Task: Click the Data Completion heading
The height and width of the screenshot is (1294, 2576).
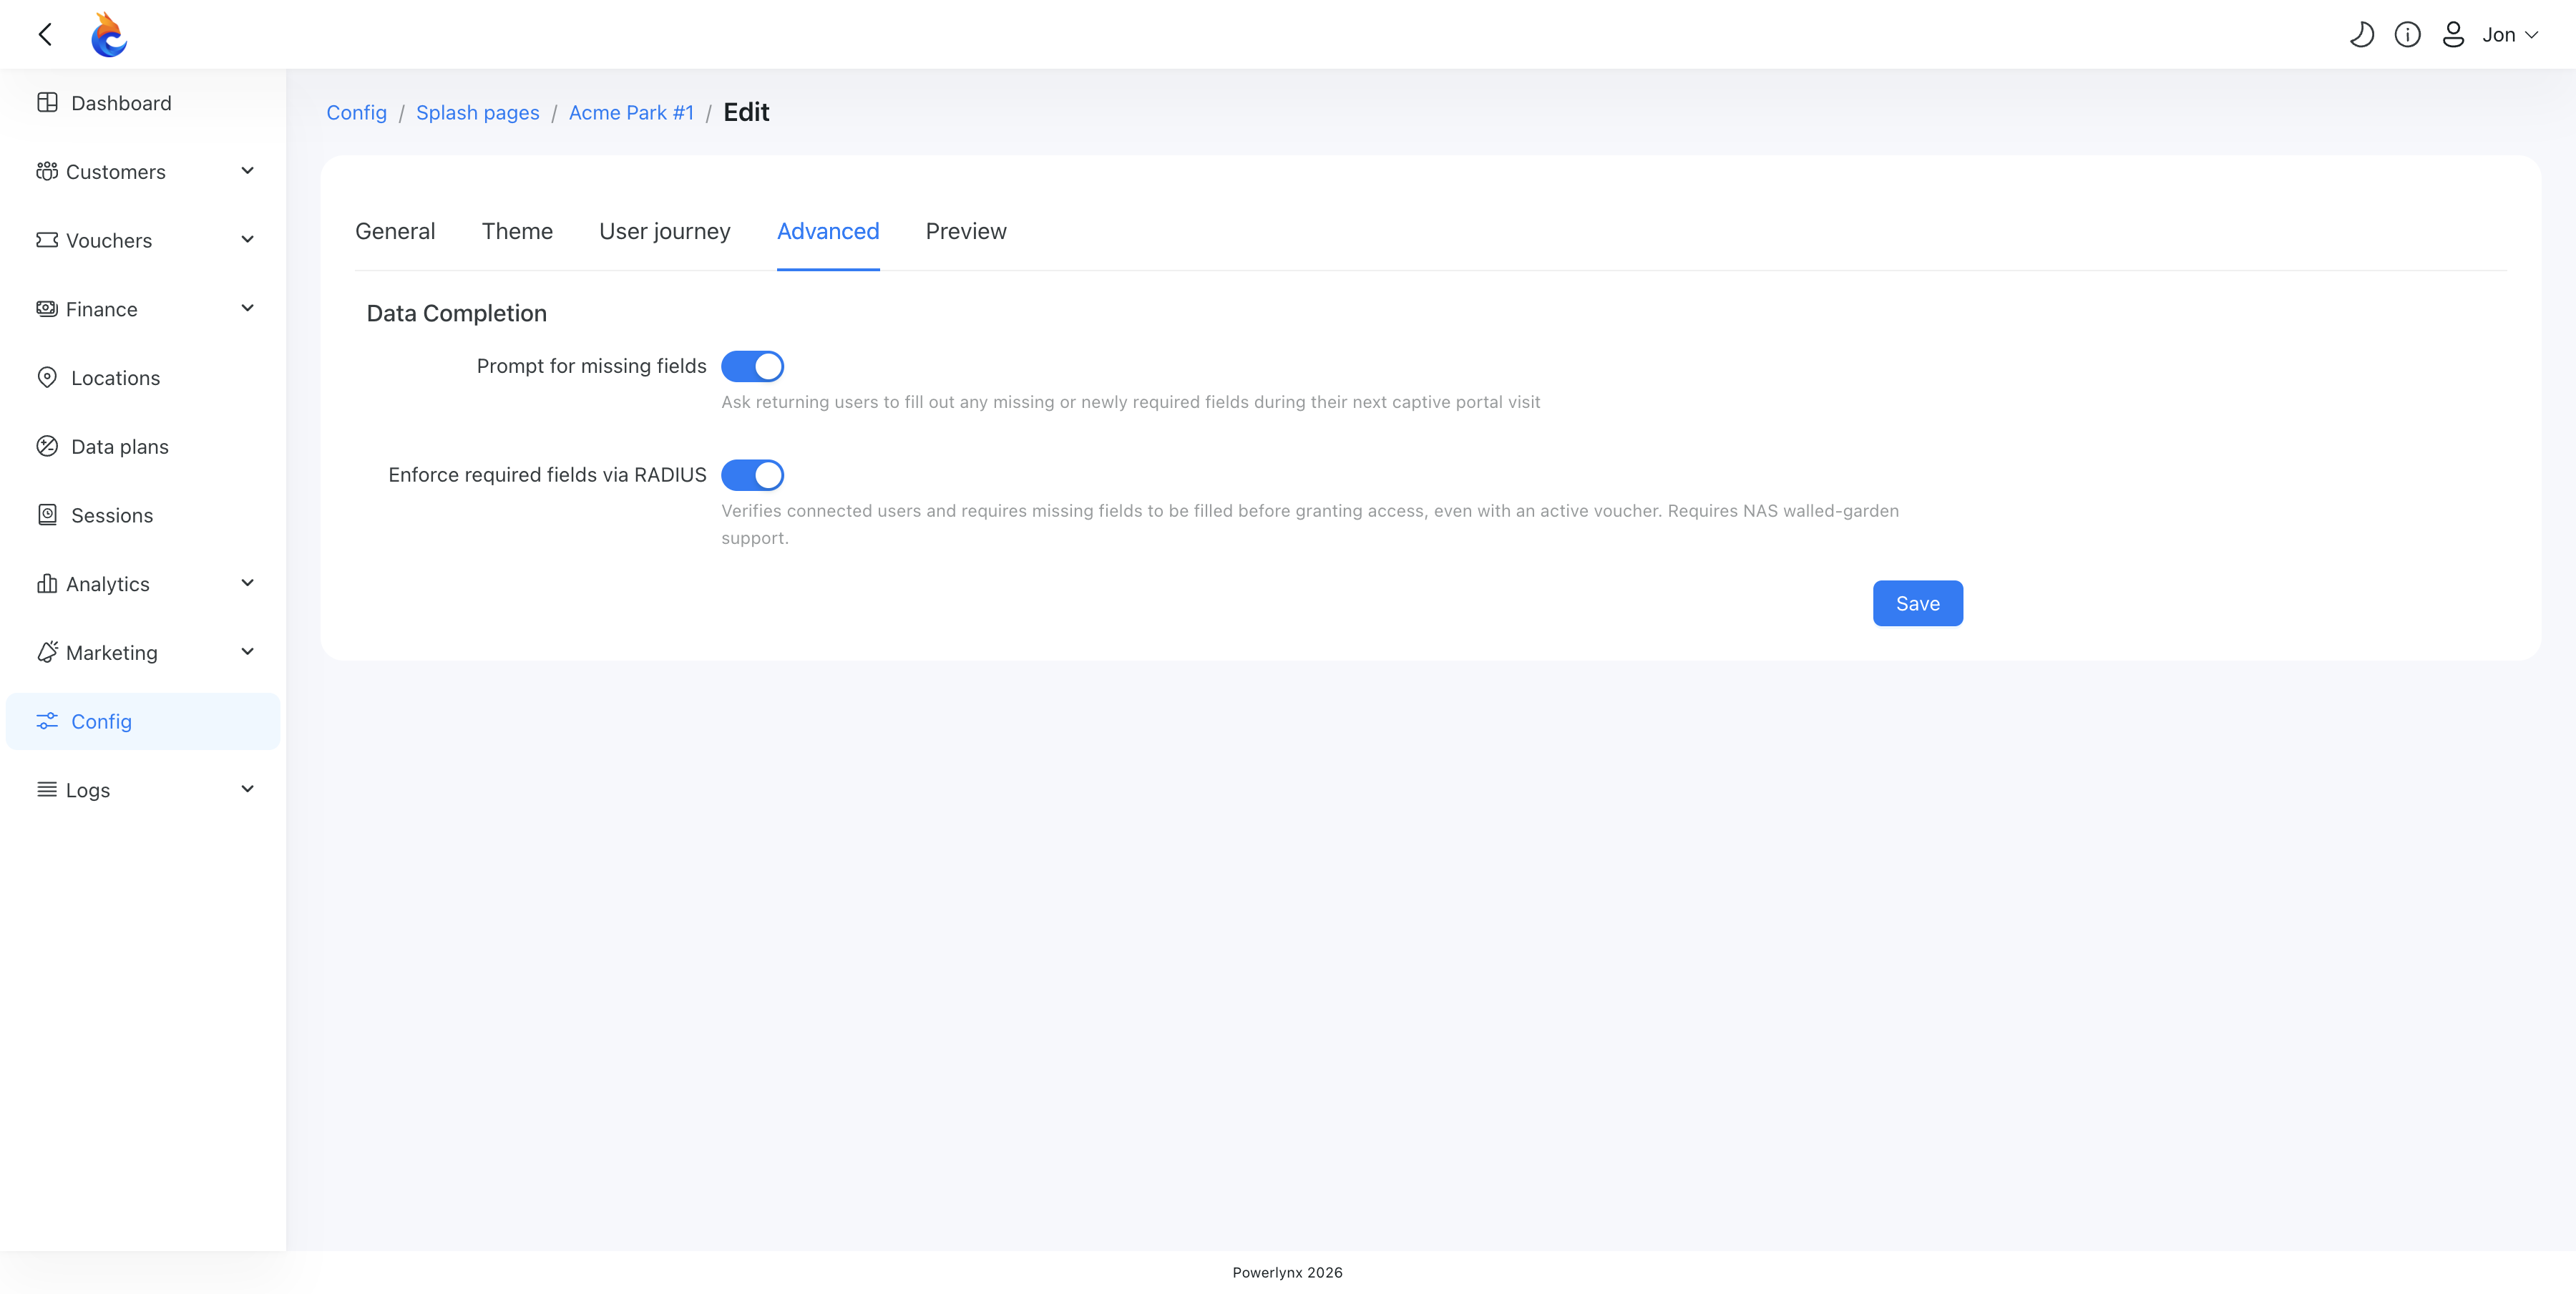Action: 457,313
